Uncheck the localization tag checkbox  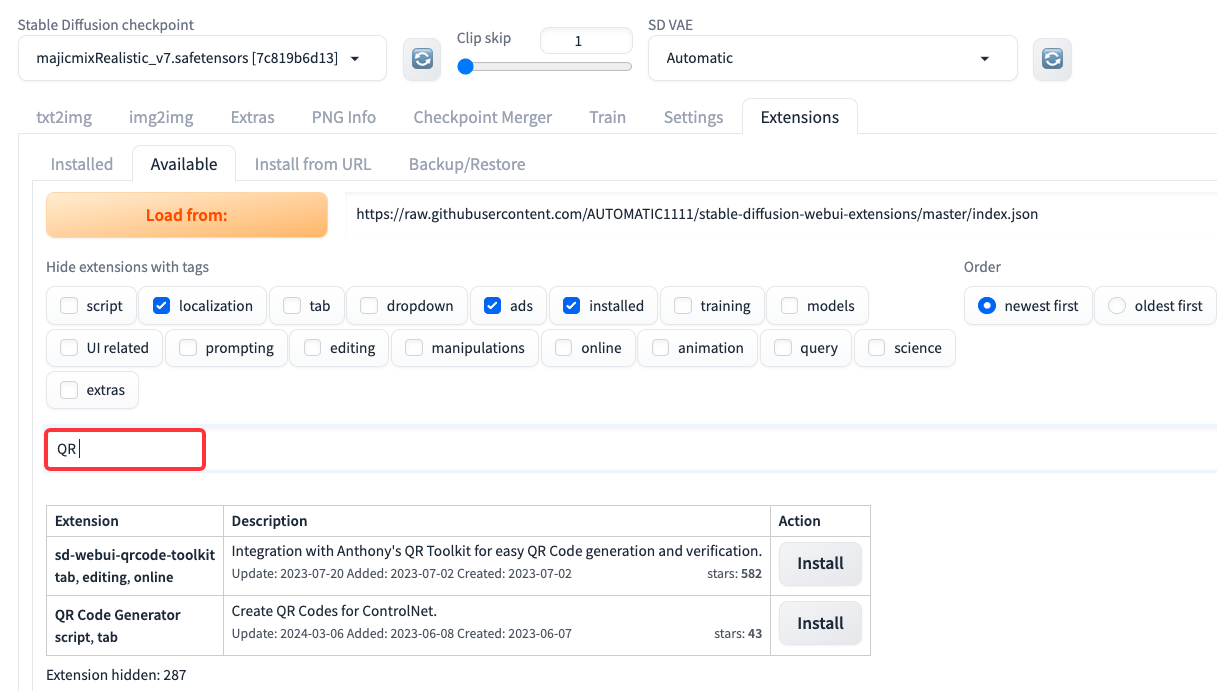(x=161, y=306)
